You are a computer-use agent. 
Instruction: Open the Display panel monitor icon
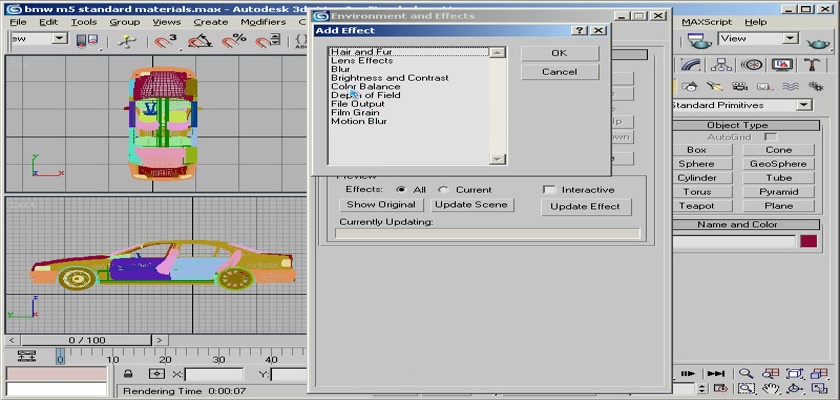(x=782, y=65)
